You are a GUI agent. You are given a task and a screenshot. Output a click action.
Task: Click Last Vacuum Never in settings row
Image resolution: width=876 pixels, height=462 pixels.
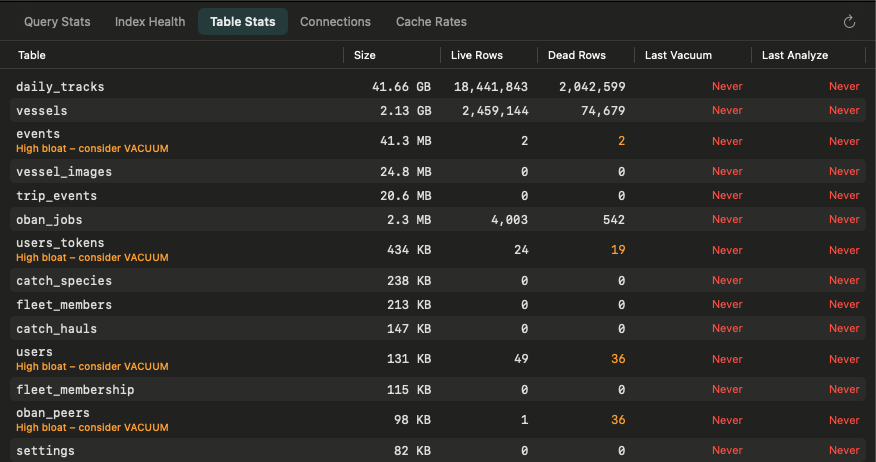pyautogui.click(x=727, y=450)
